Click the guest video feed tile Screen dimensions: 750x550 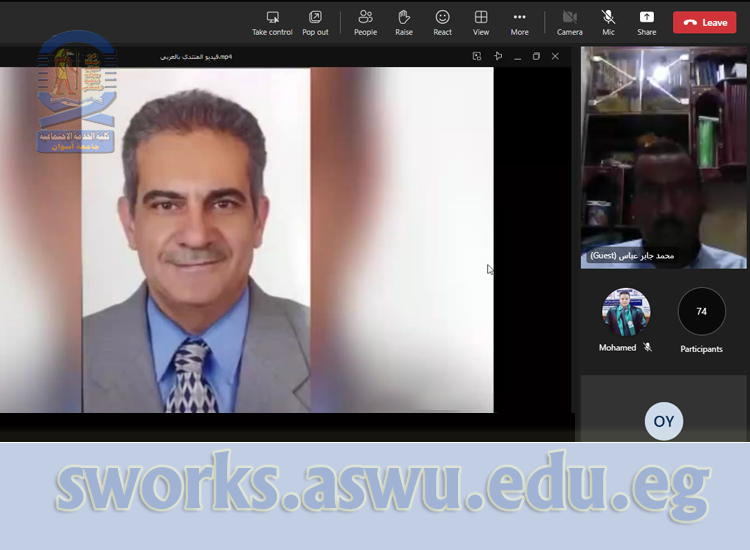664,157
